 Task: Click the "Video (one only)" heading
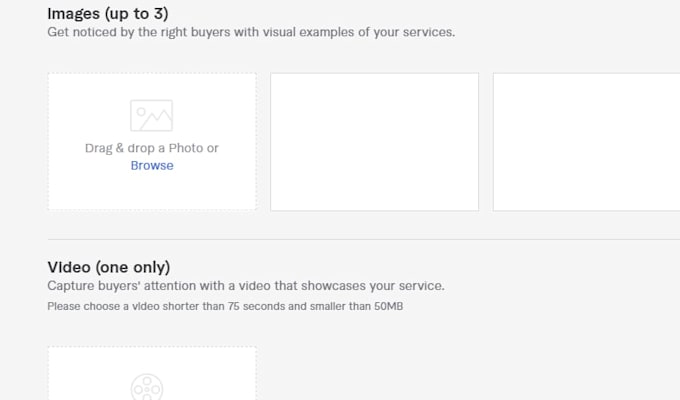pos(109,267)
